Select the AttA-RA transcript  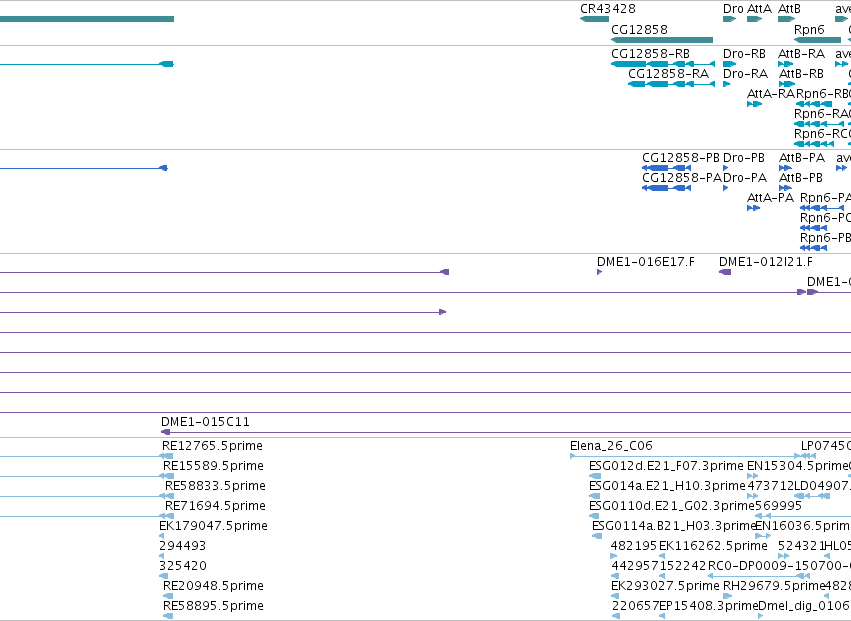[754, 104]
